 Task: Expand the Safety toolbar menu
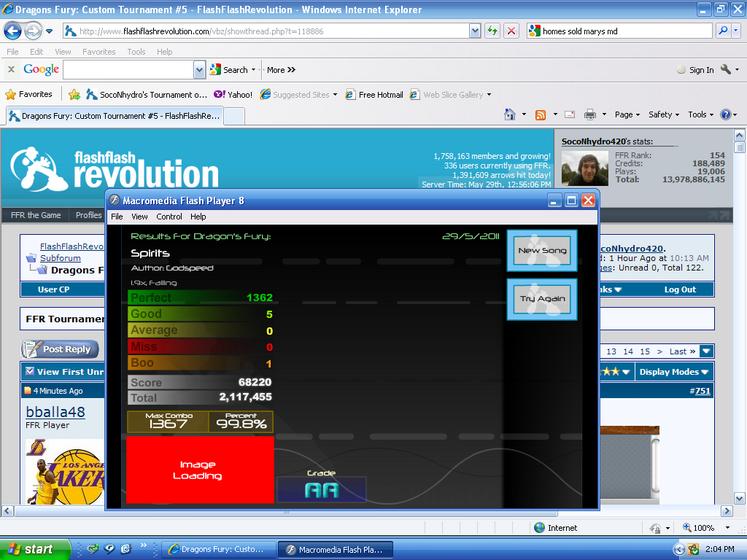(x=663, y=114)
